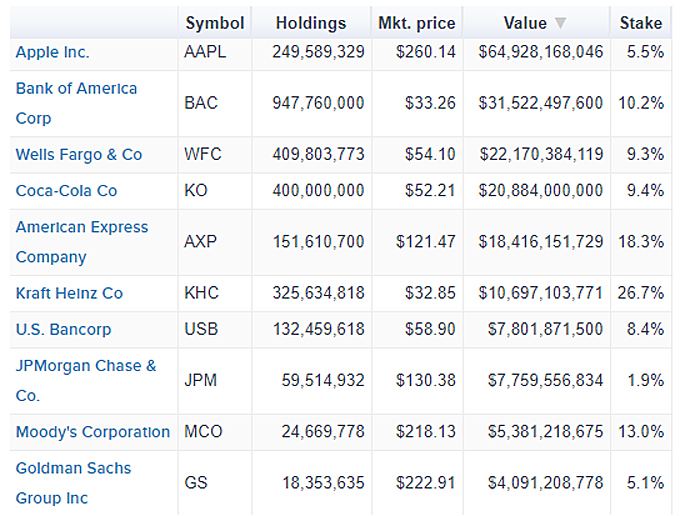
Task: Click Kraft Heinz price $32.85
Action: 430,293
